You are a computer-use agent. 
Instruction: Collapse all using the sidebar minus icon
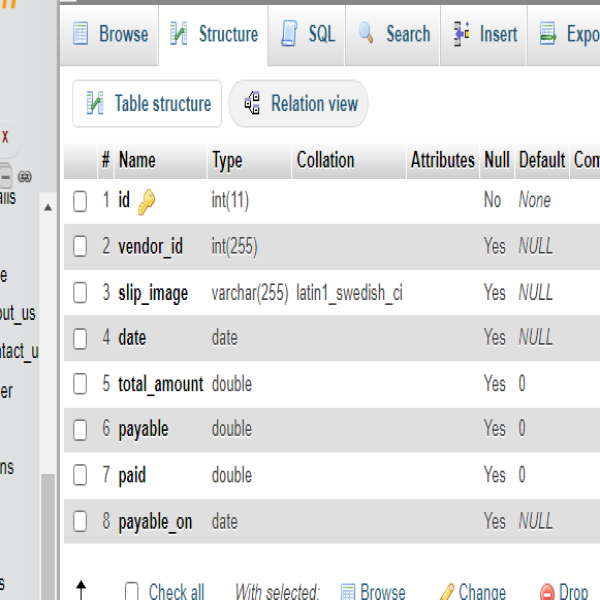click(x=6, y=176)
